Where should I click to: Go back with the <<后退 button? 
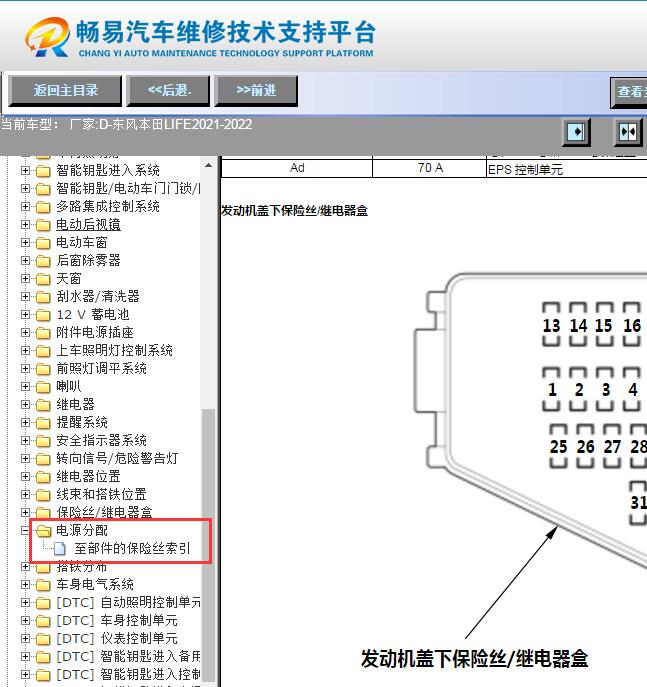pos(168,91)
